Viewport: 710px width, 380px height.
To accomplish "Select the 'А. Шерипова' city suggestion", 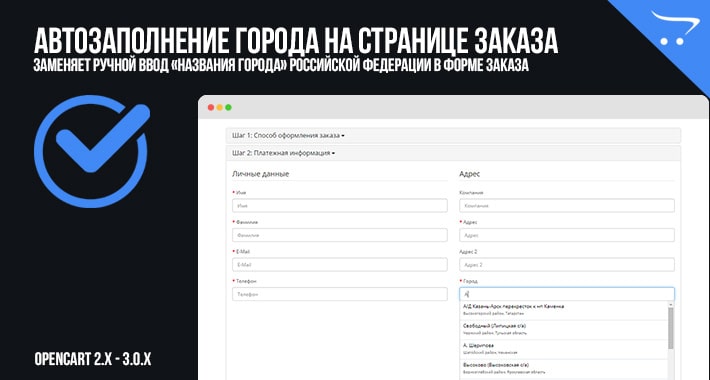I will tap(564, 349).
